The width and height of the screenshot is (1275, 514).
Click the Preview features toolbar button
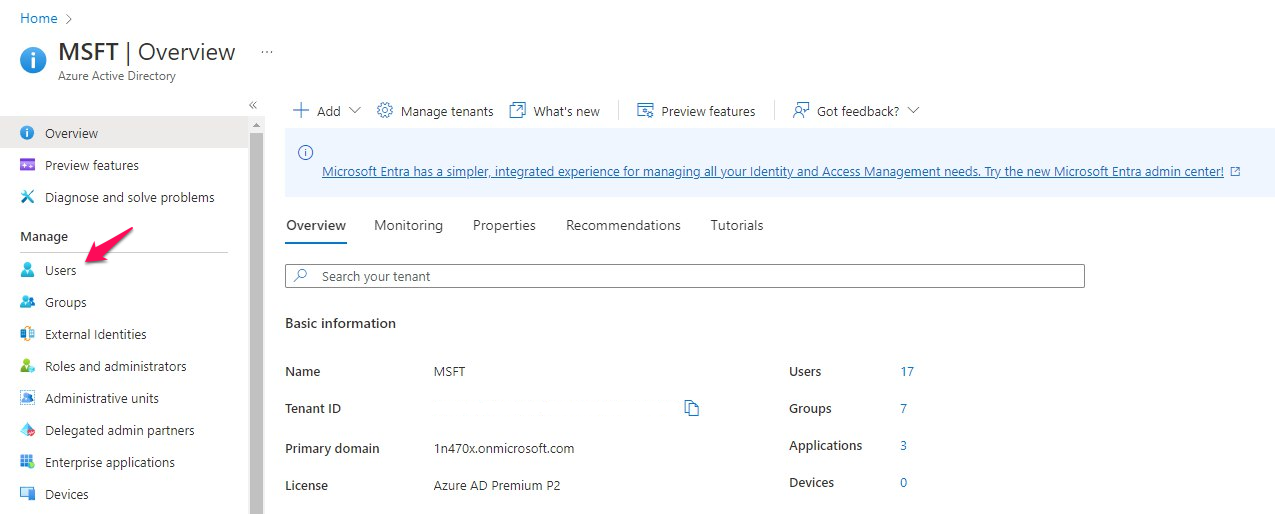(x=697, y=111)
